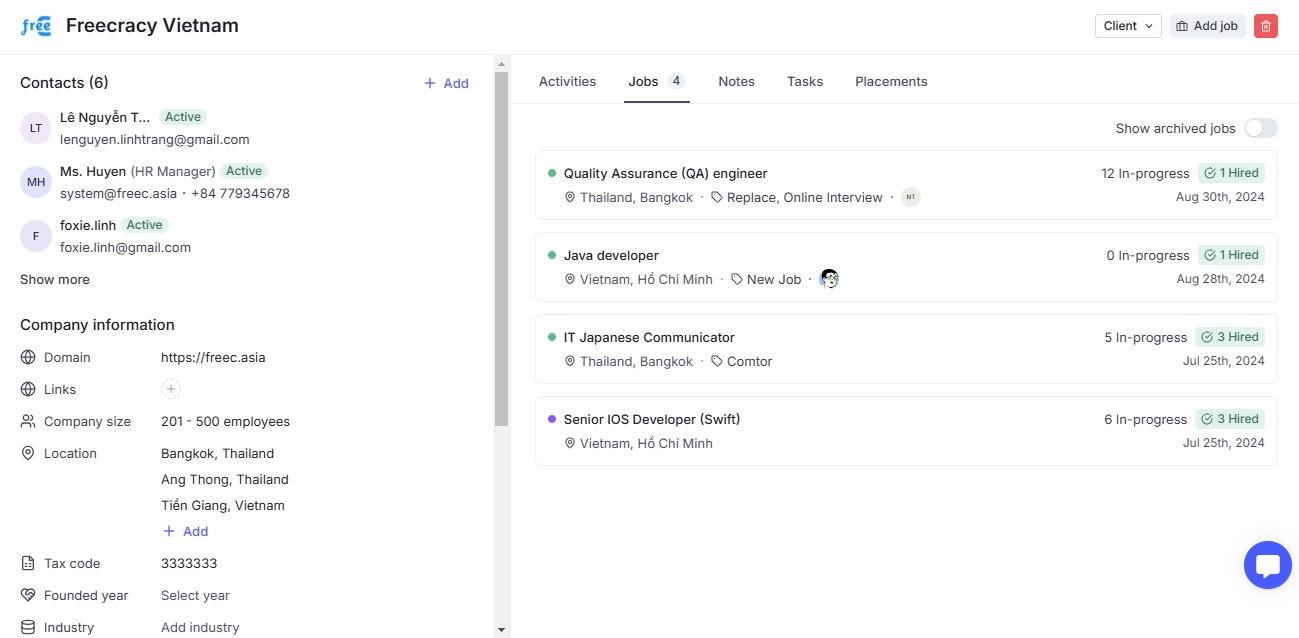Click the Freec logo icon
The height and width of the screenshot is (638, 1299).
click(x=36, y=26)
